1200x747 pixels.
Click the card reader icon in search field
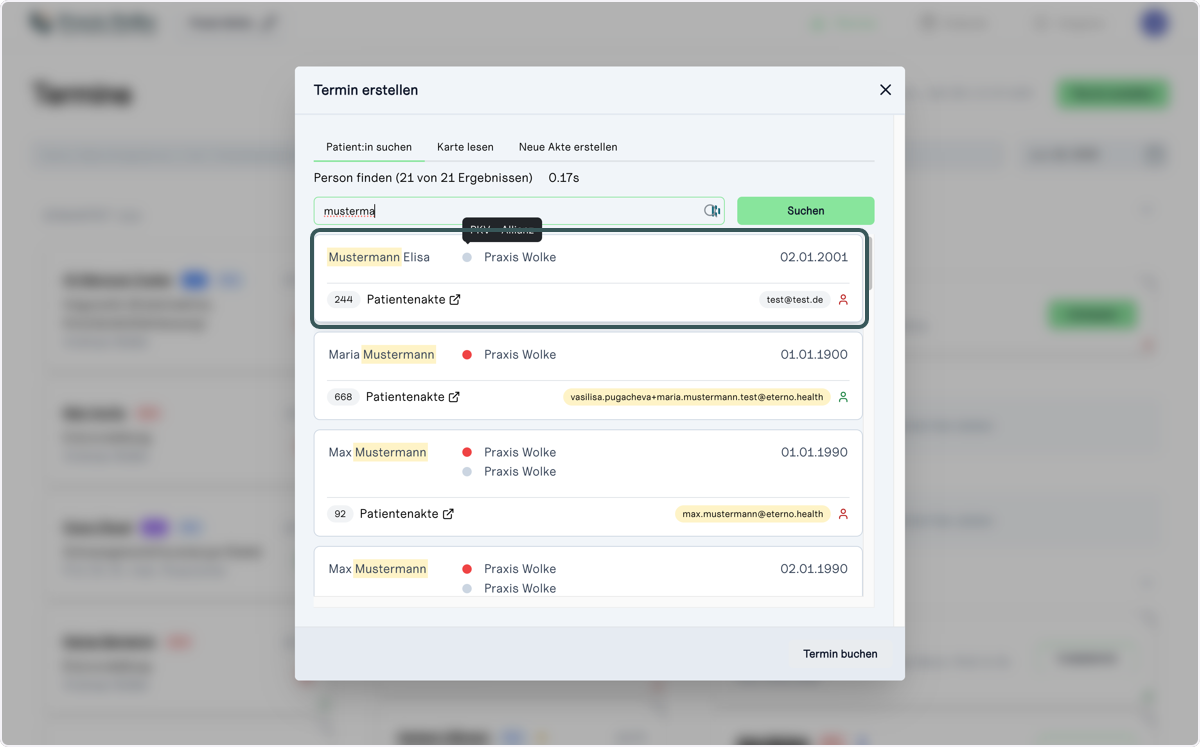(x=712, y=211)
